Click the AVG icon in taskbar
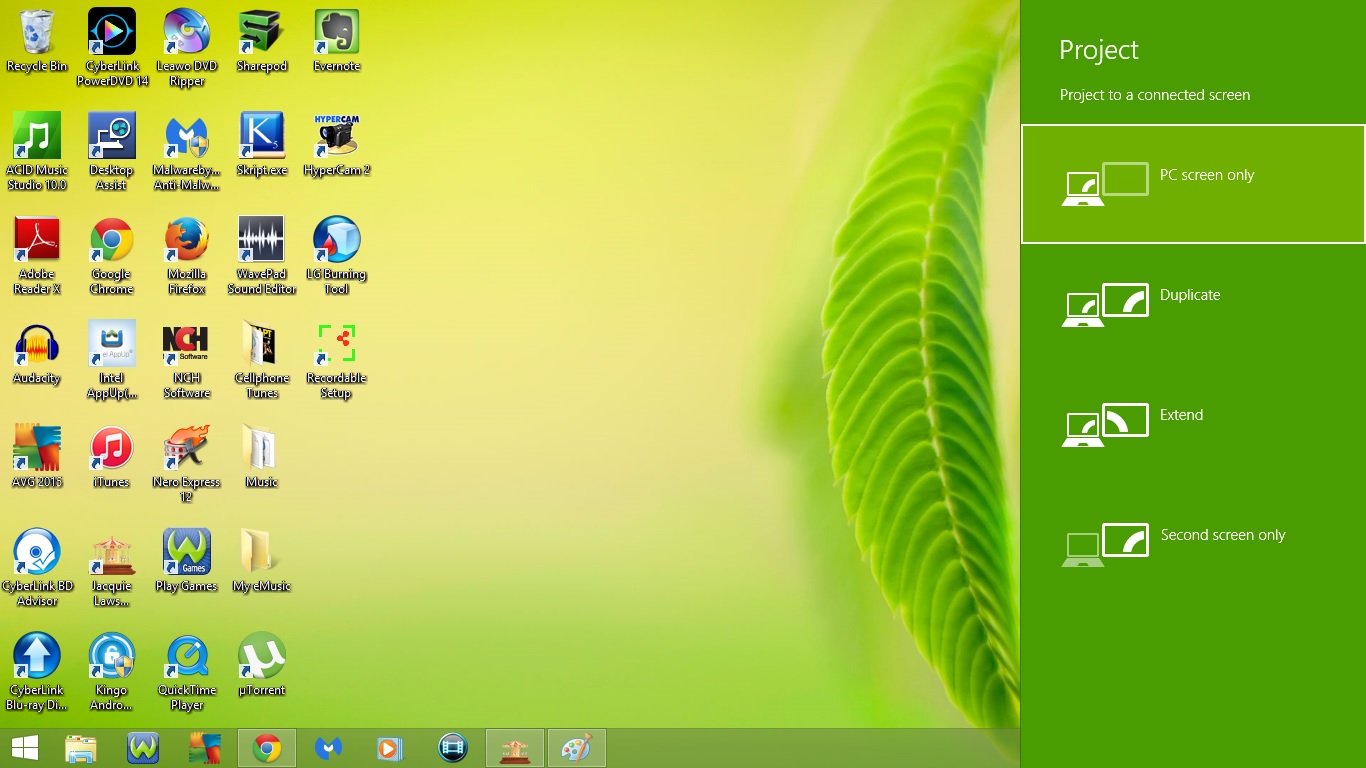 pyautogui.click(x=205, y=748)
